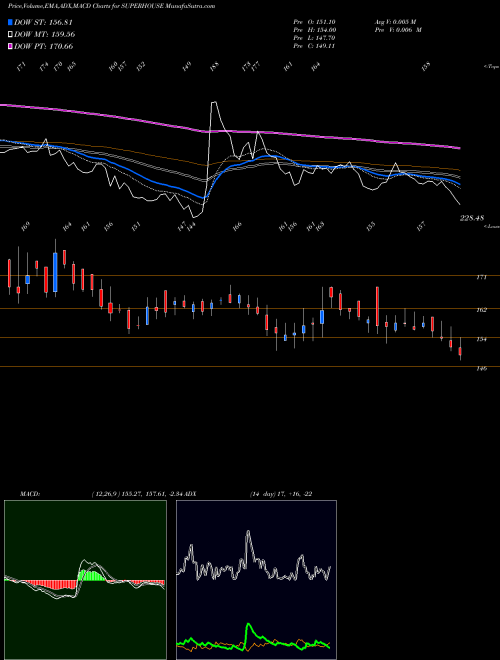The image size is (500, 660).
Task: Click the 'Pre C: 149.11' close value
Action: tap(314, 46)
